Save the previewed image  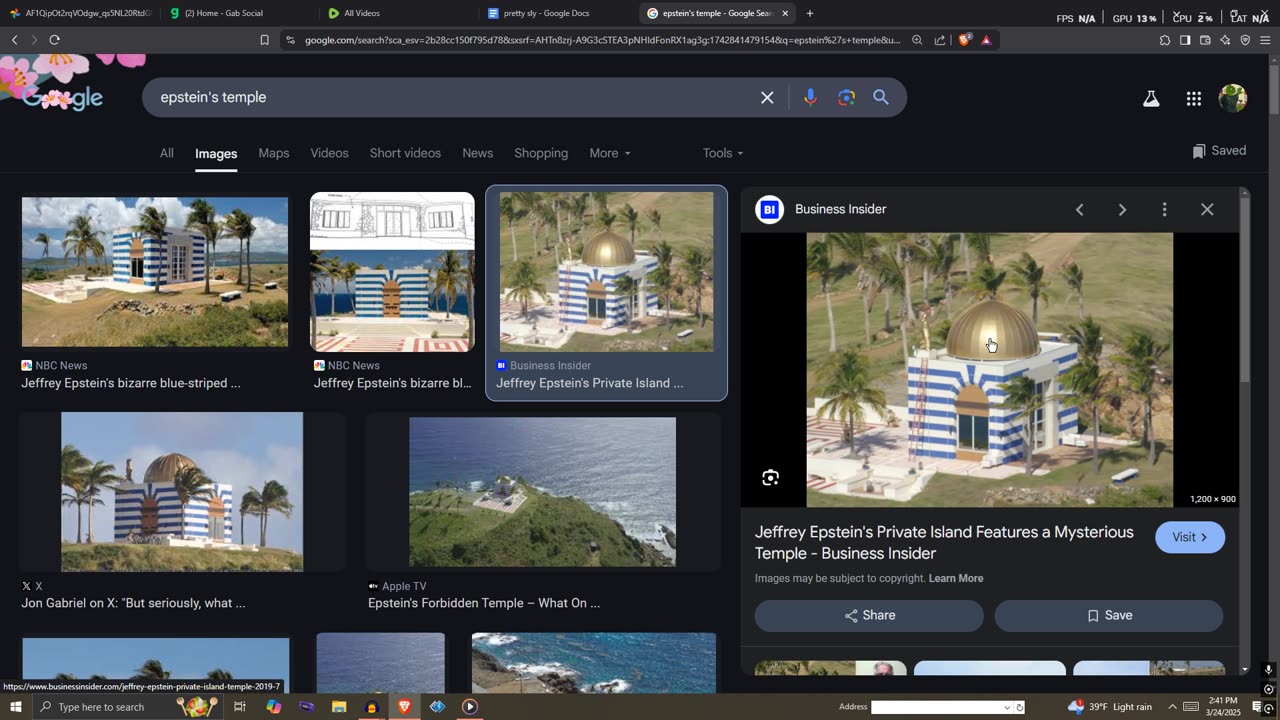point(1109,616)
